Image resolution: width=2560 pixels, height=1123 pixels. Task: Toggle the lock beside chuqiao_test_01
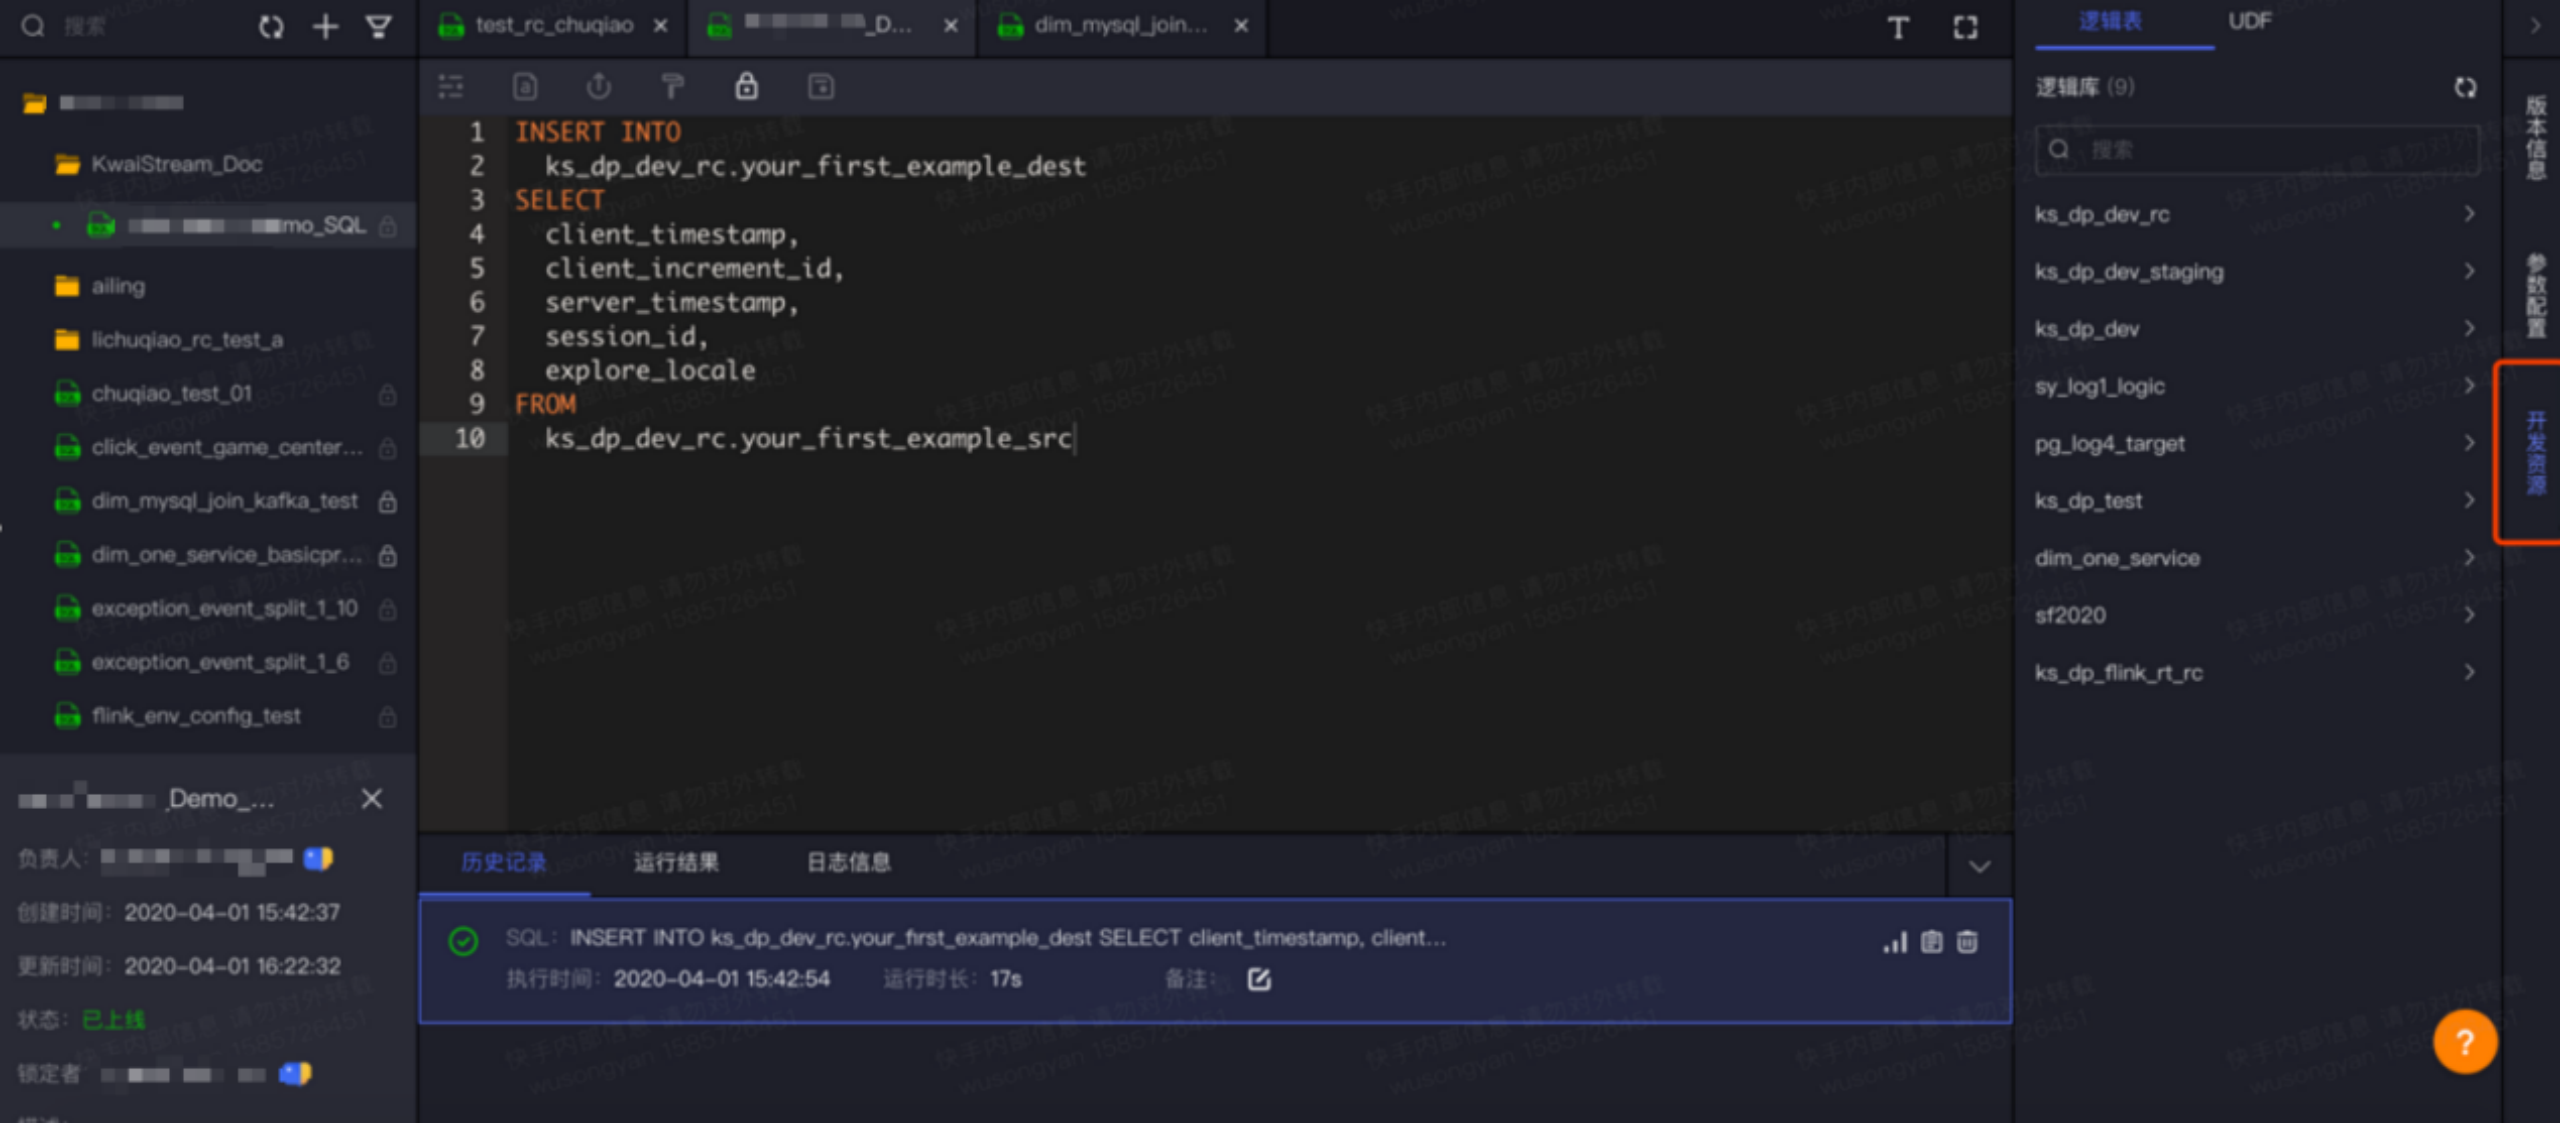point(388,395)
